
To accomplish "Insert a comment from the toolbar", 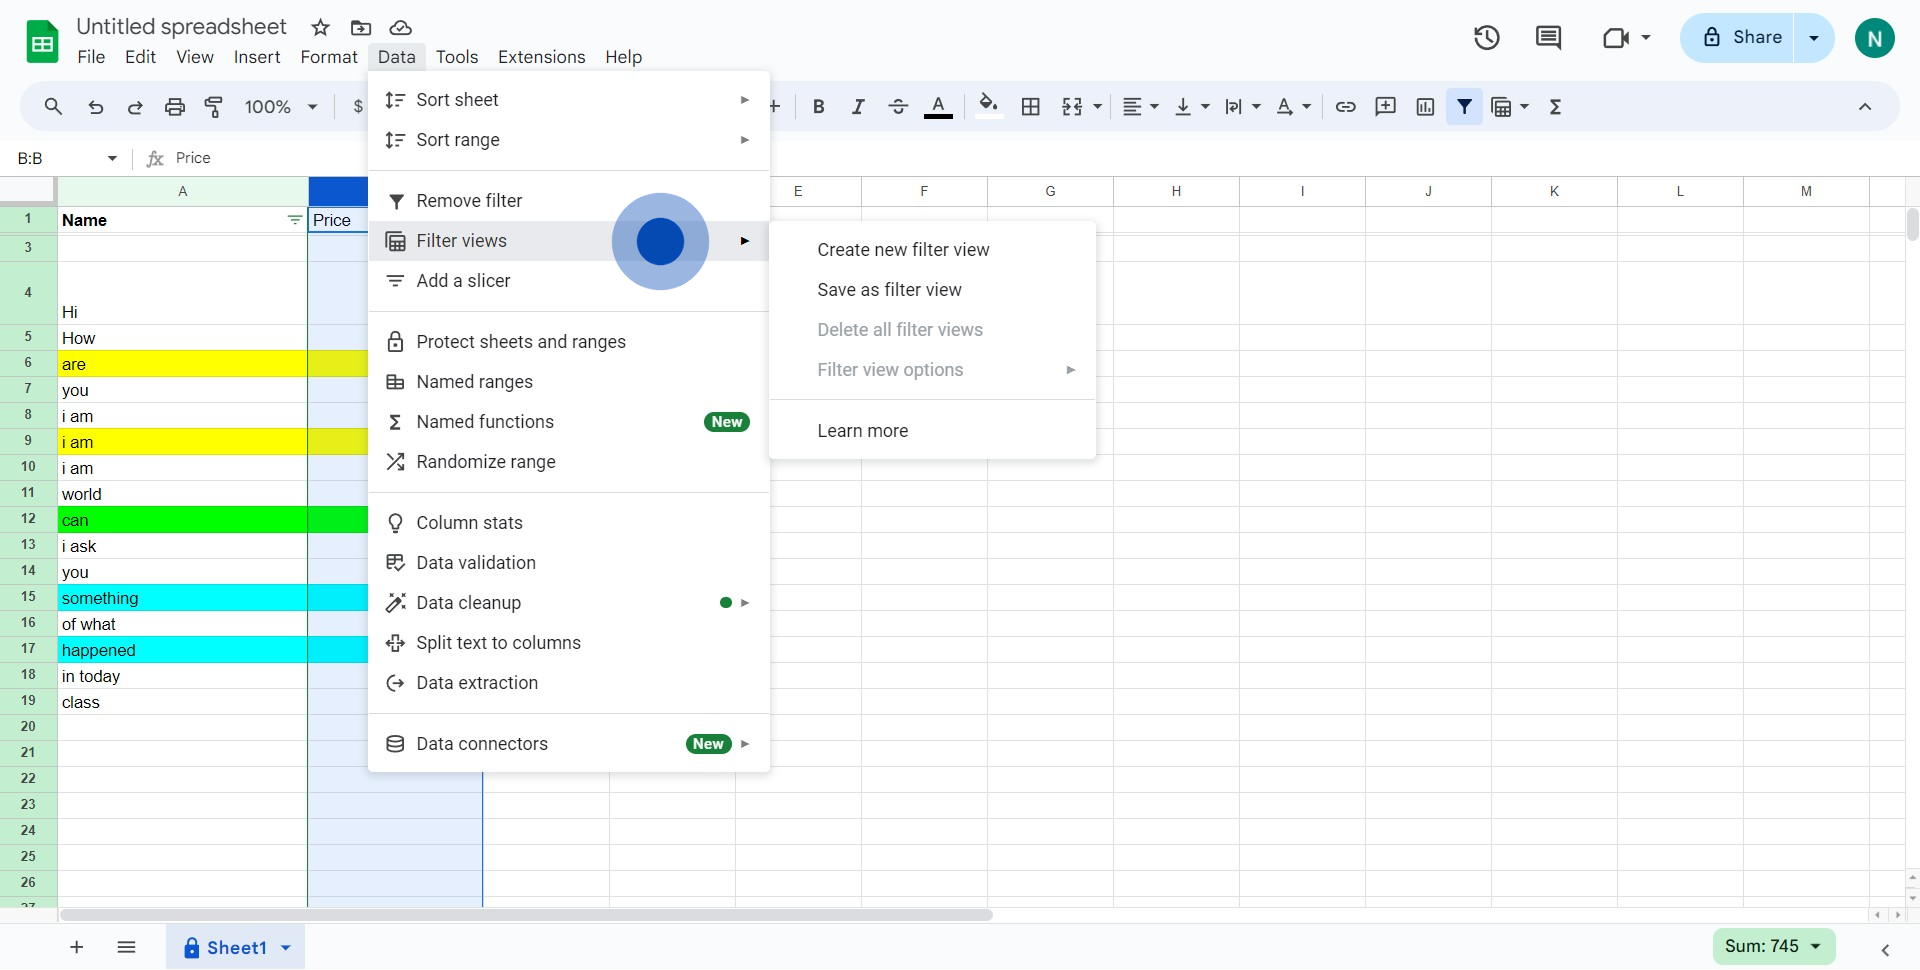I will 1385,106.
